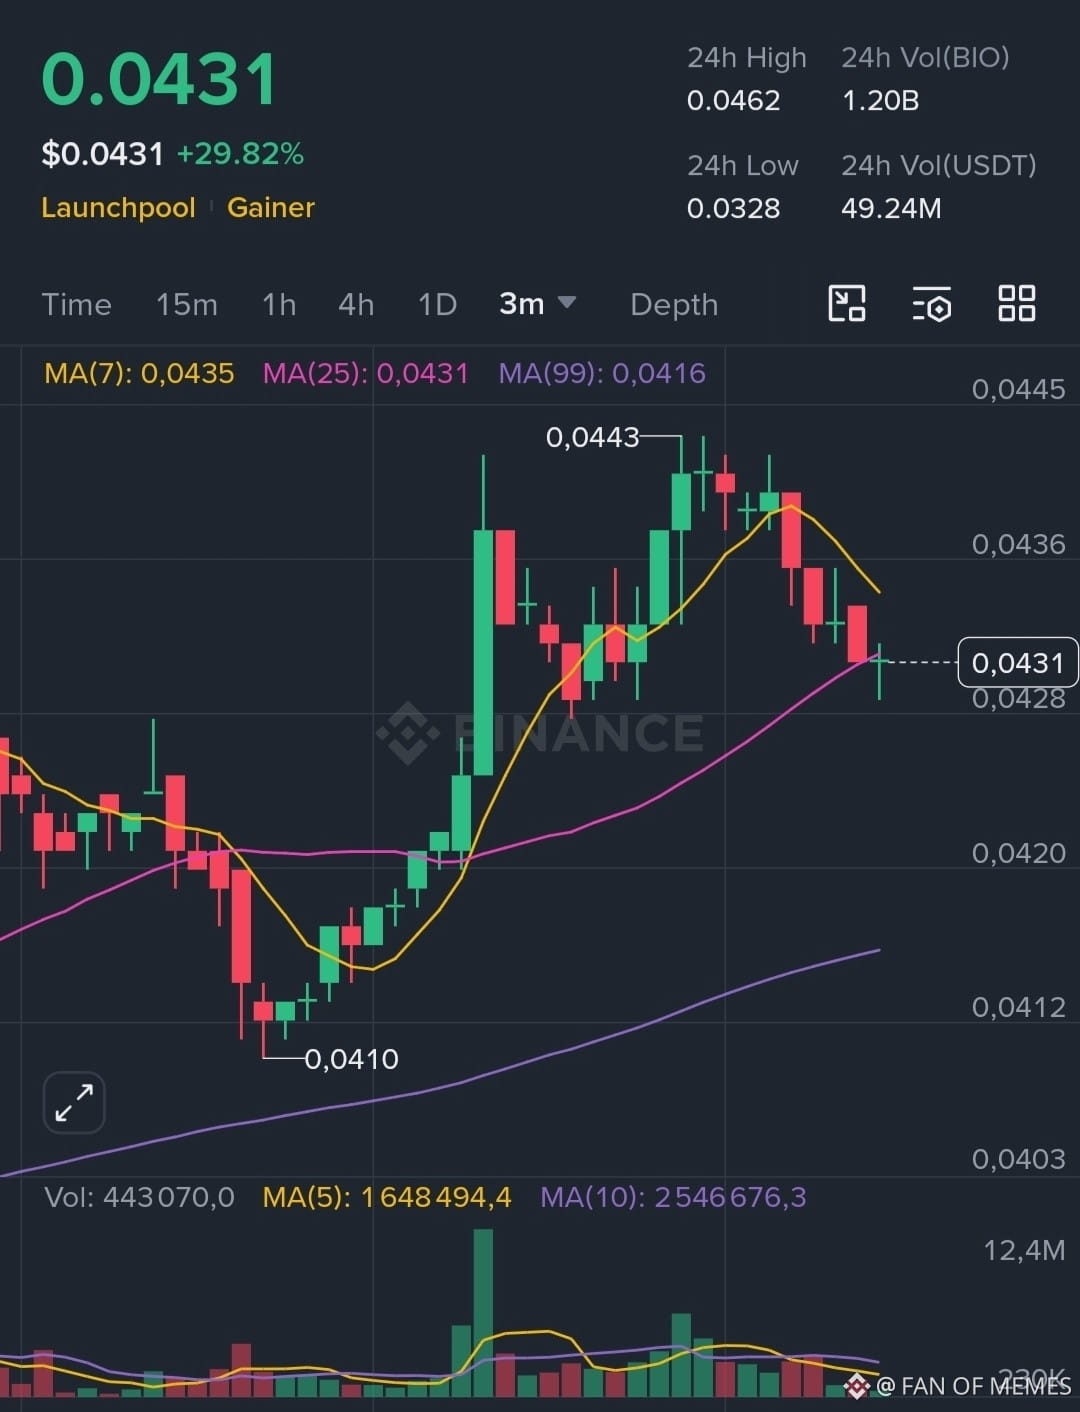1080x1412 pixels.
Task: Click the MA(99): 0,0416 indicator label
Action: (x=602, y=373)
